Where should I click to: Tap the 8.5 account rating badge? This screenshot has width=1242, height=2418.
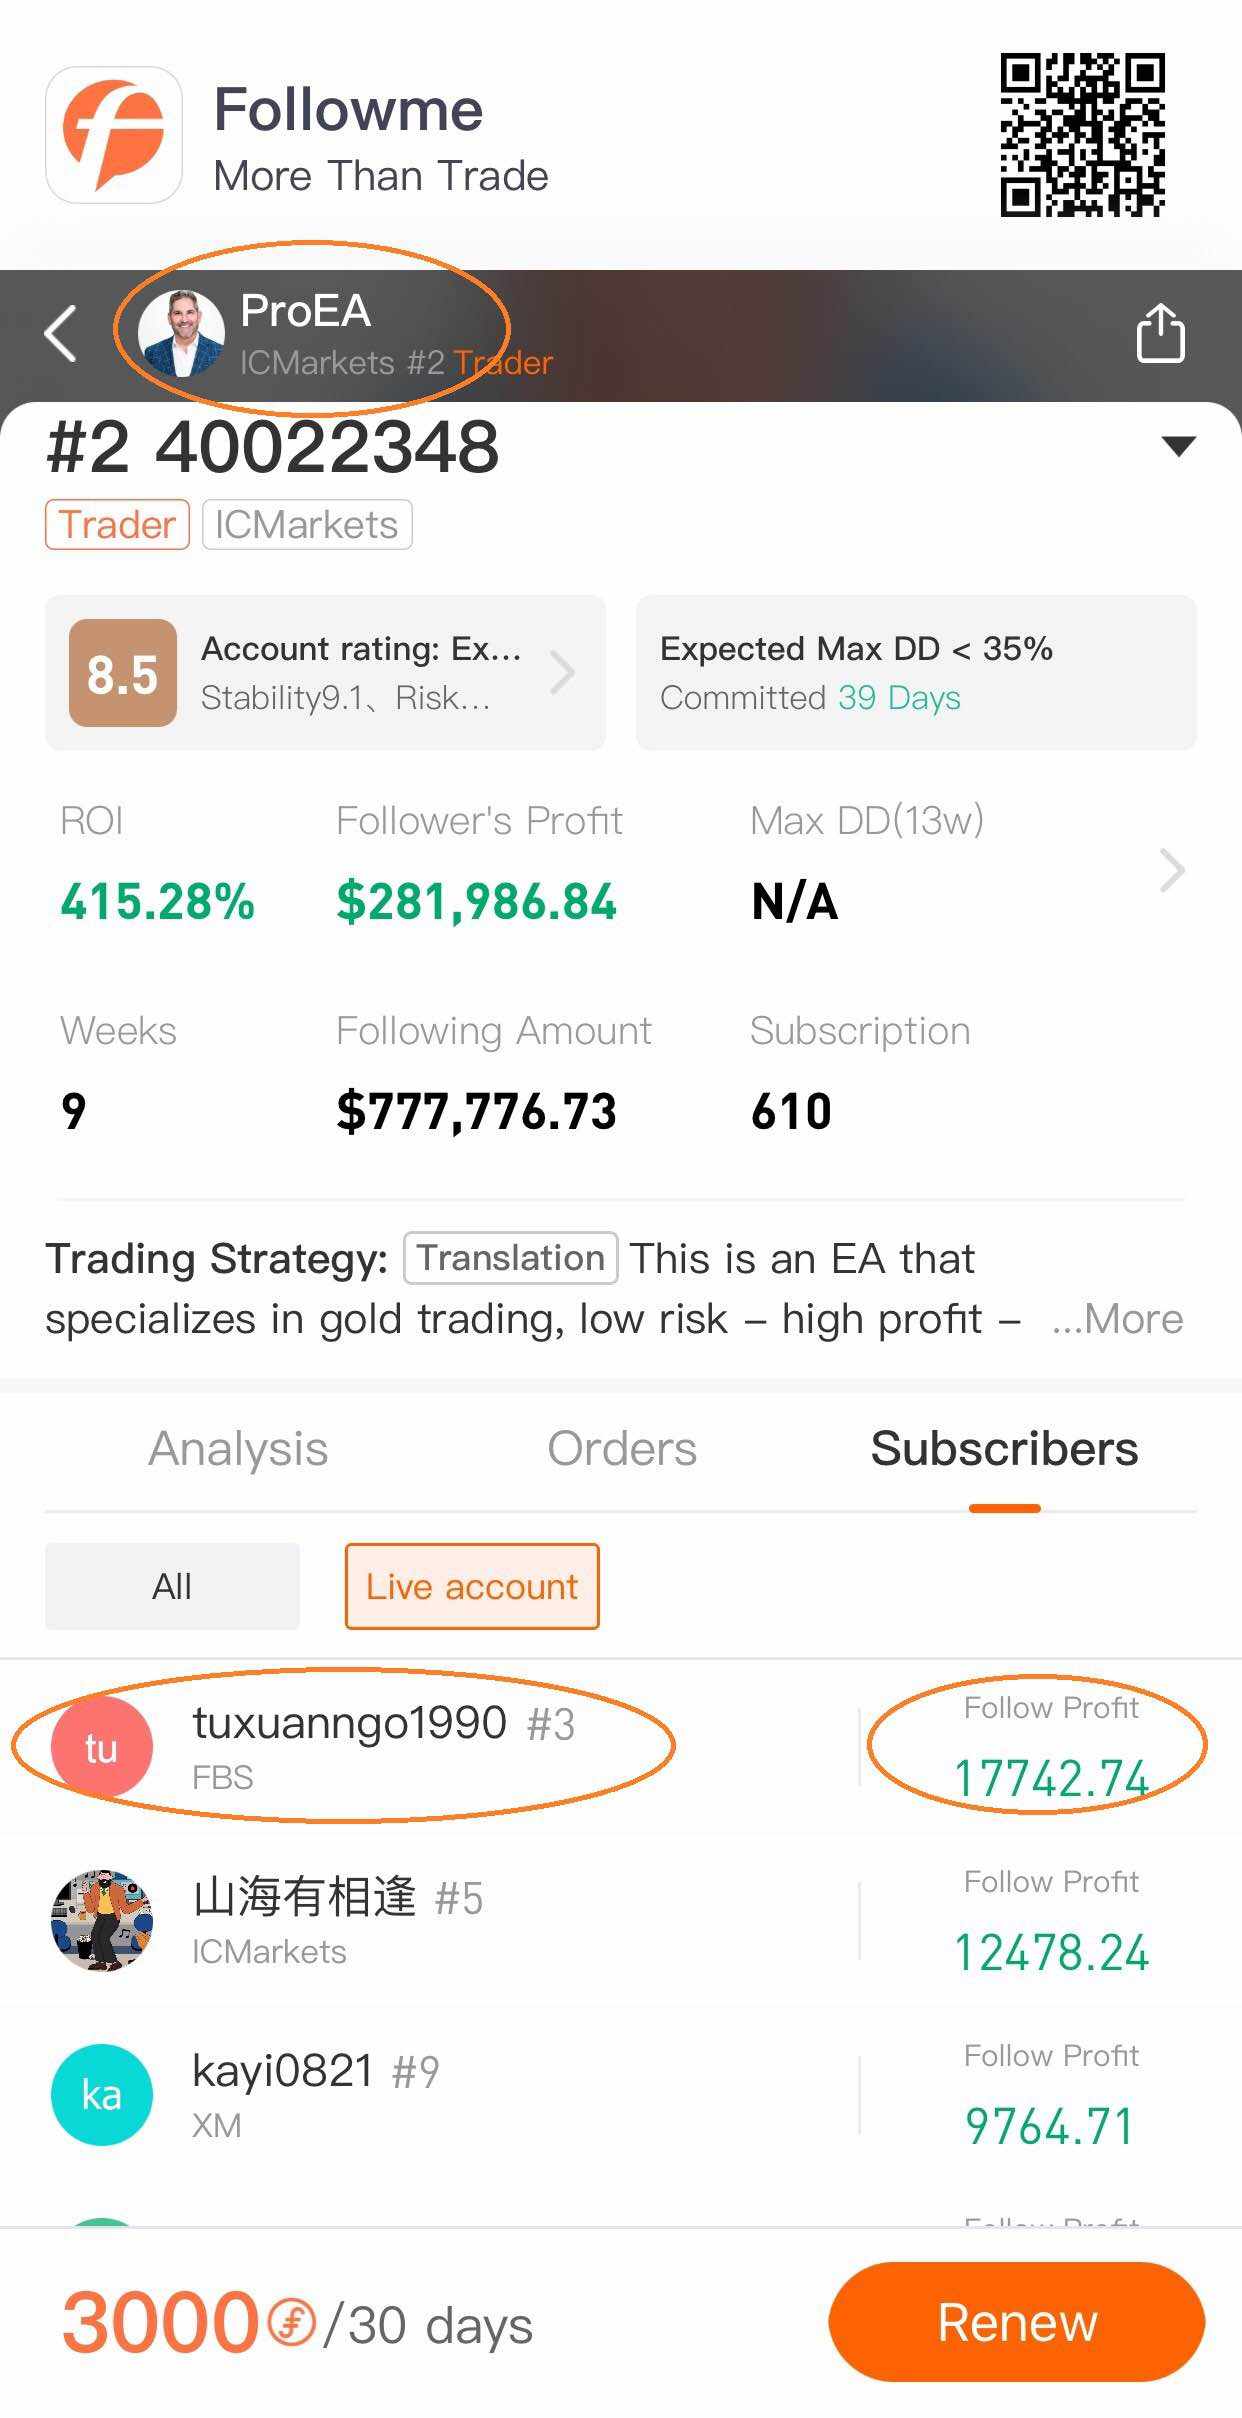pos(122,673)
